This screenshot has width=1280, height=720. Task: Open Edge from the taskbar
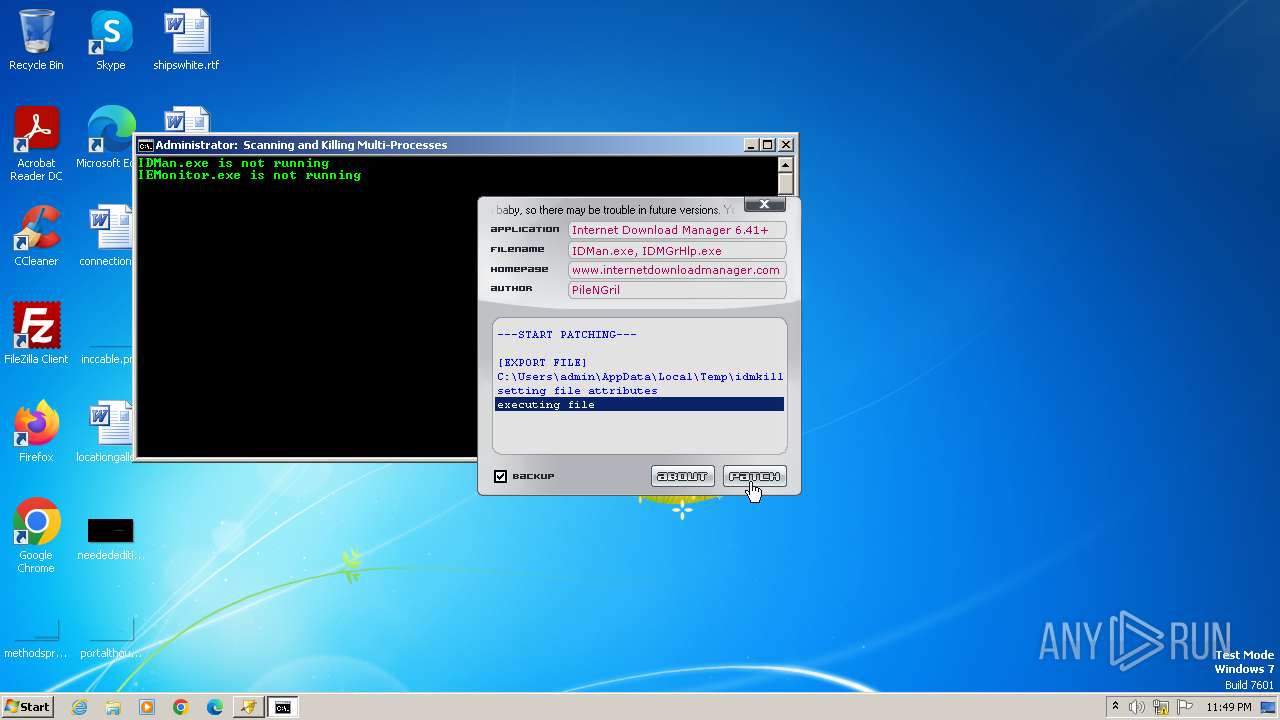click(x=215, y=707)
